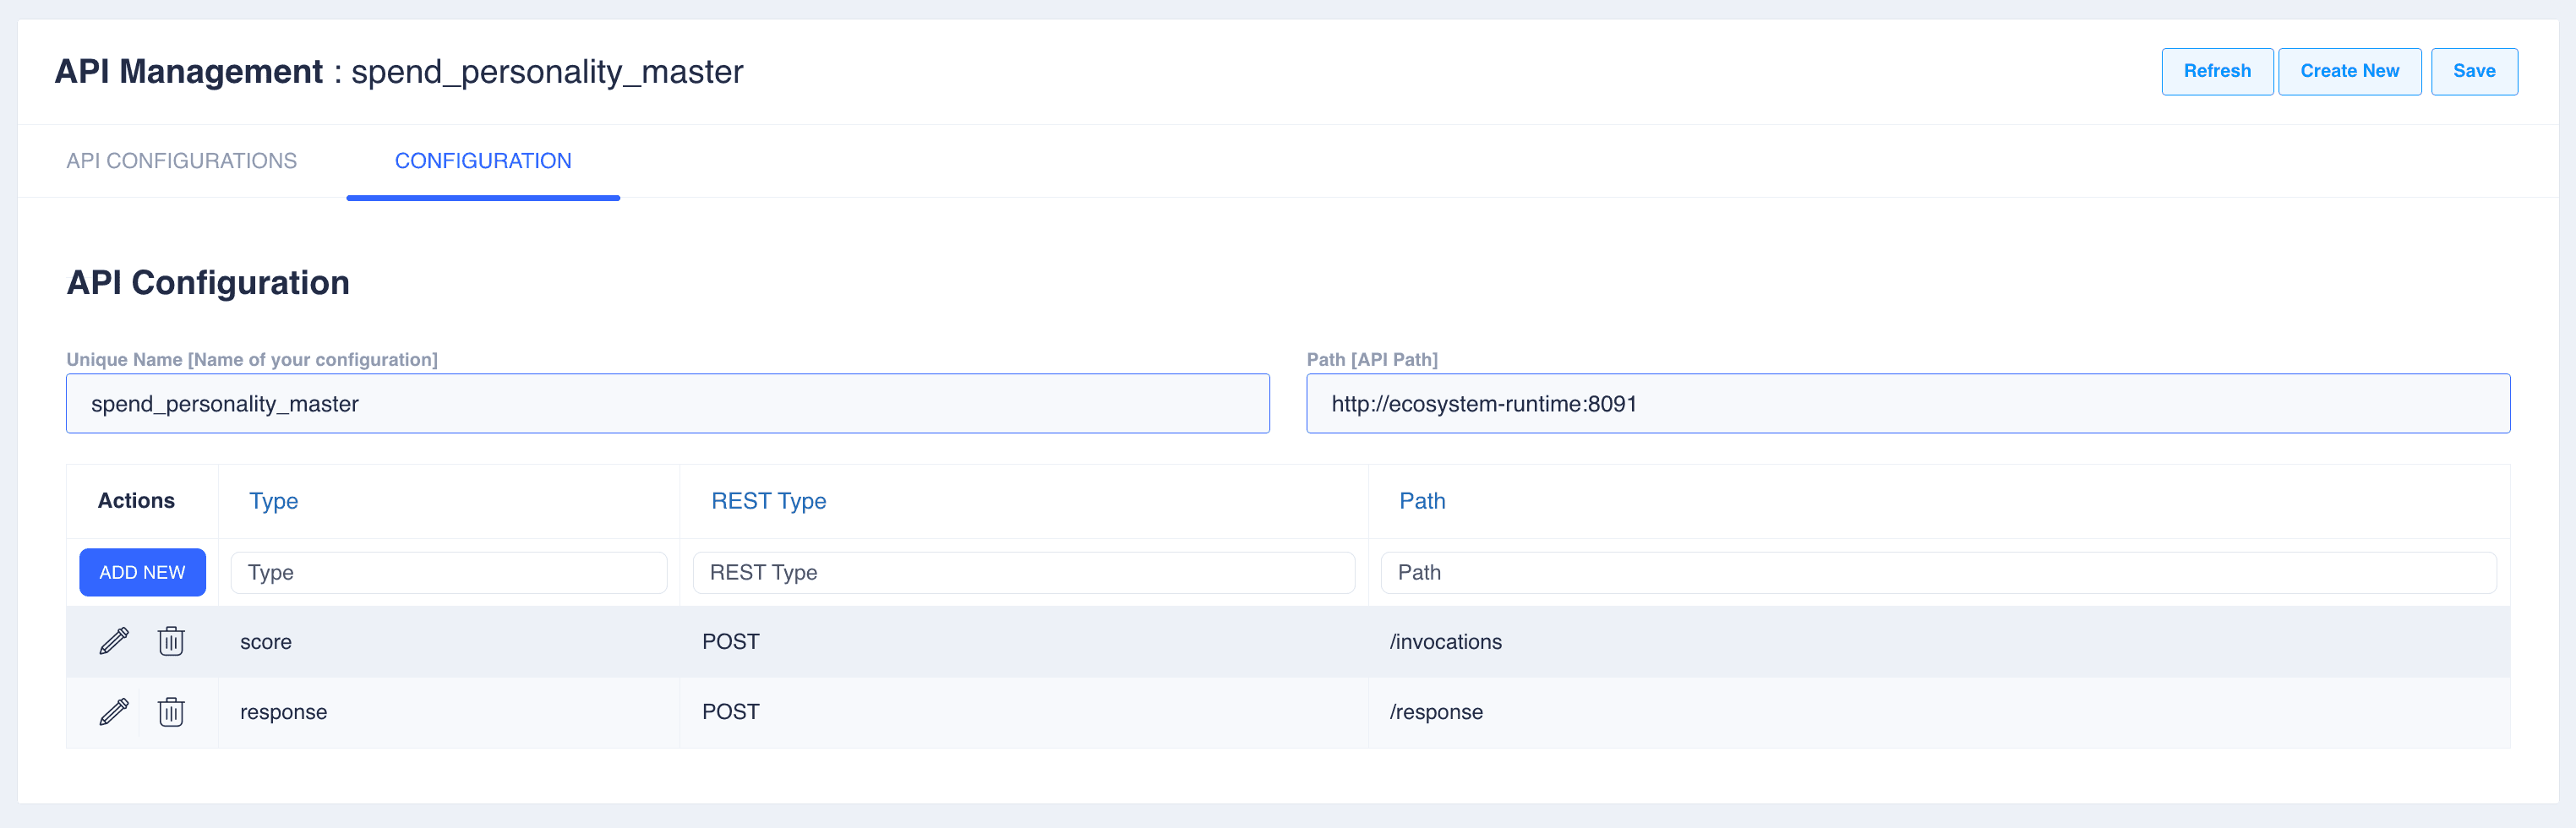Edit the score row with pencil icon
The width and height of the screenshot is (2576, 828).
(x=114, y=641)
